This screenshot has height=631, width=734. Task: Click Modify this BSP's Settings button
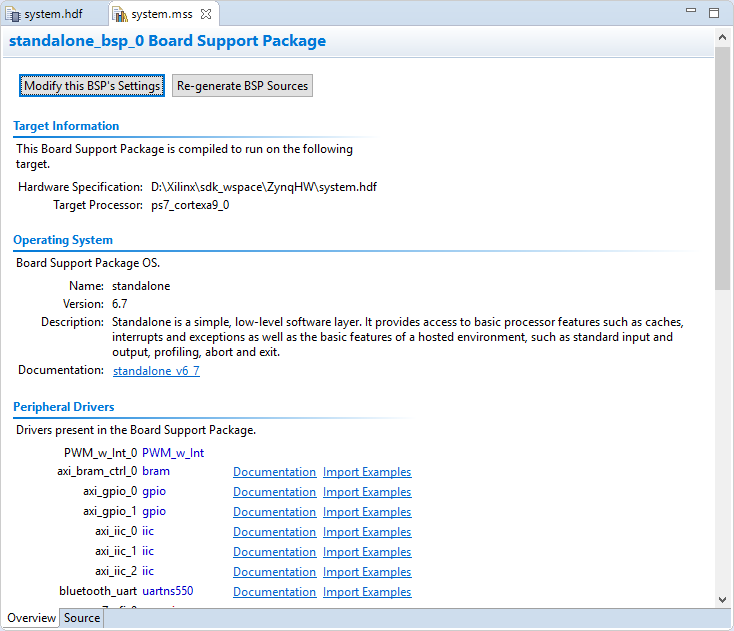[x=92, y=86]
